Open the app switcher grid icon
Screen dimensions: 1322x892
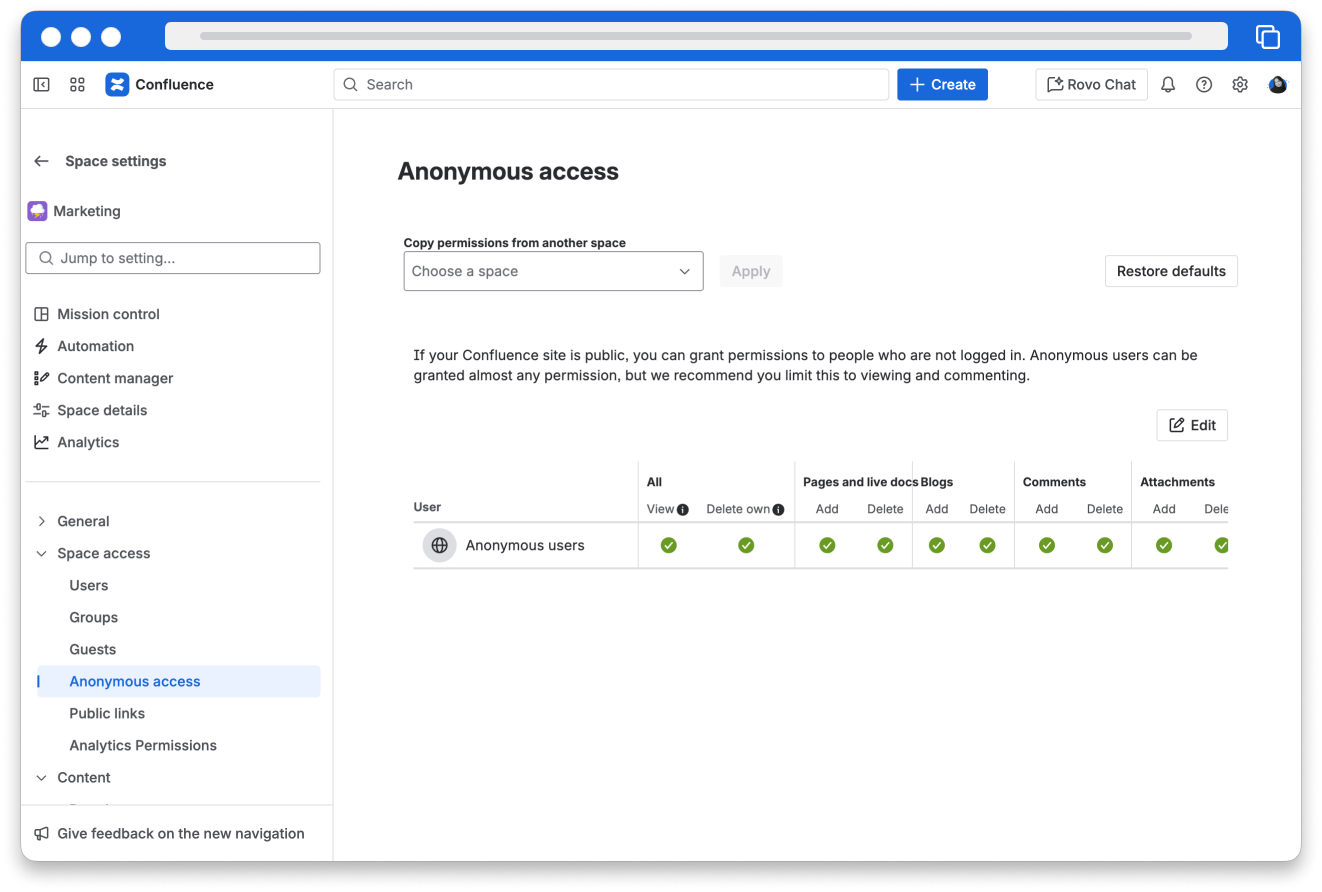(77, 85)
